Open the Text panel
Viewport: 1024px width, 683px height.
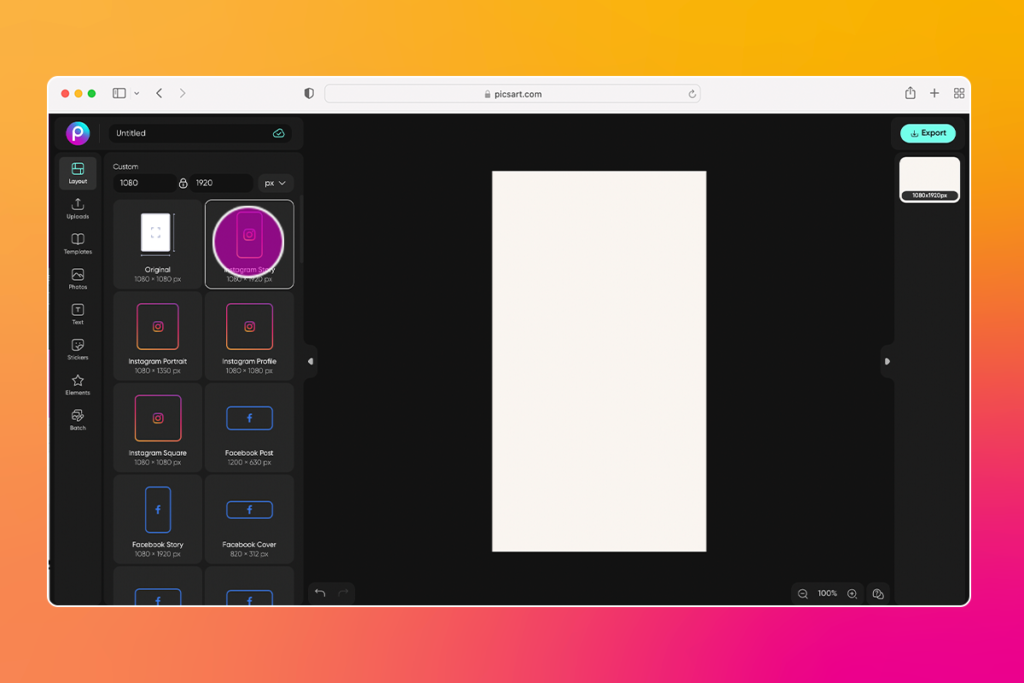pyautogui.click(x=77, y=314)
